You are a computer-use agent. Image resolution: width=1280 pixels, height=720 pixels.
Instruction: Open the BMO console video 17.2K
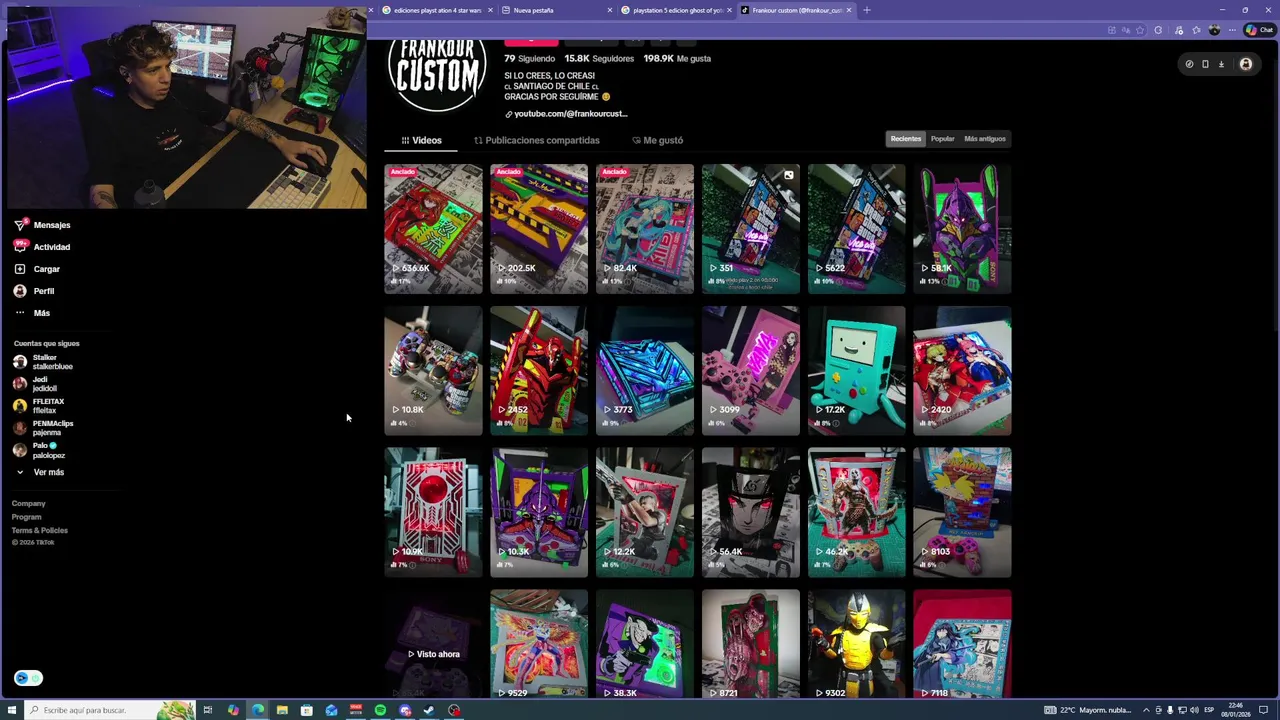857,371
